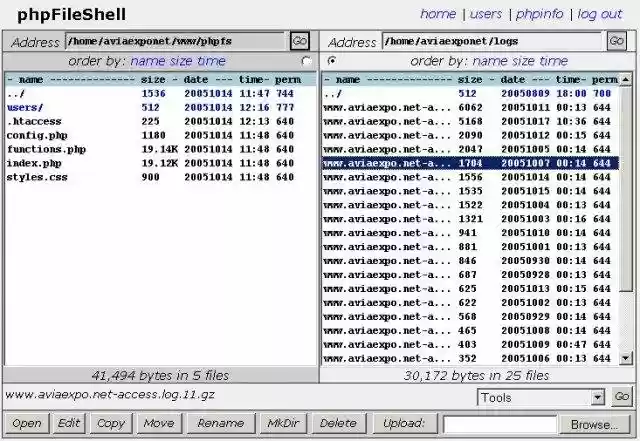This screenshot has width=640, height=441.
Task: Select log file with size 465
Action: [x=470, y=330]
